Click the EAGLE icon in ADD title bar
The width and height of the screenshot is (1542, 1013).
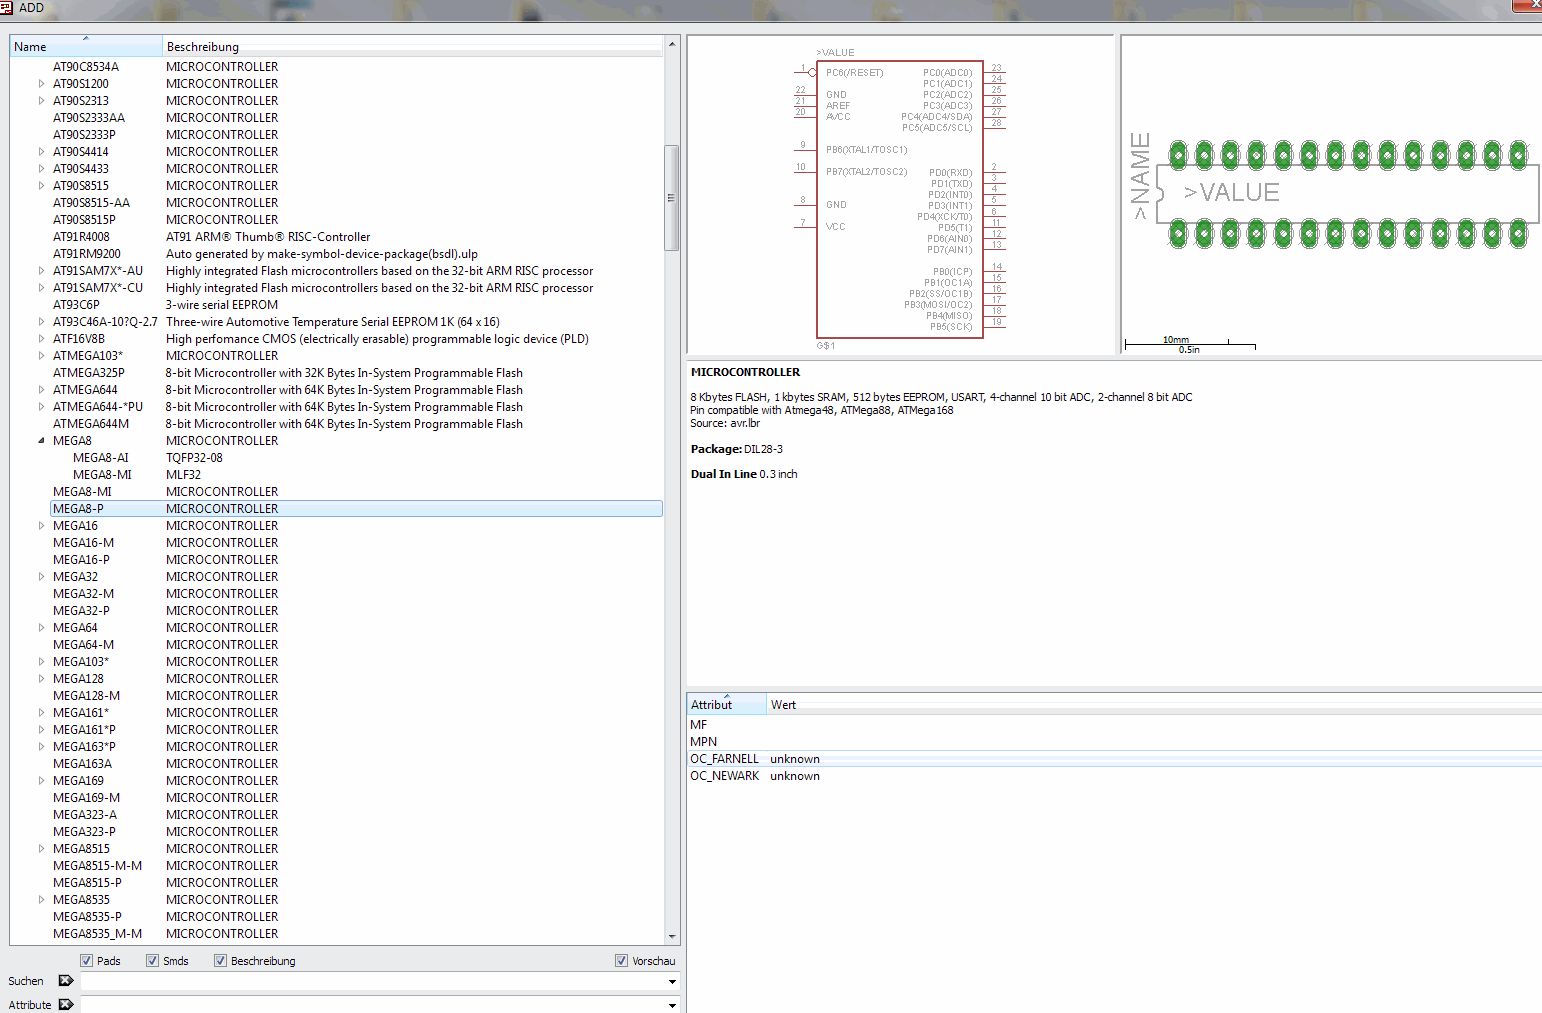(8, 8)
